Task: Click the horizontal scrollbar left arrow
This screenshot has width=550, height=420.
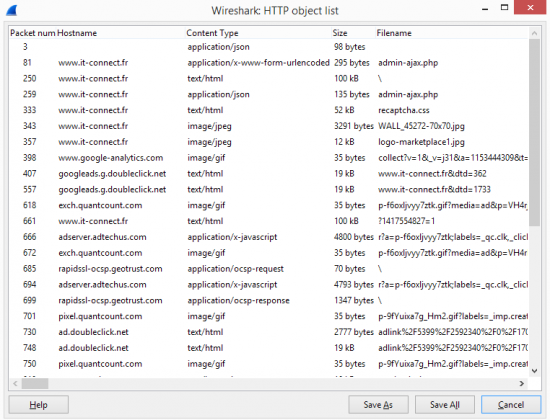Action: tap(15, 384)
